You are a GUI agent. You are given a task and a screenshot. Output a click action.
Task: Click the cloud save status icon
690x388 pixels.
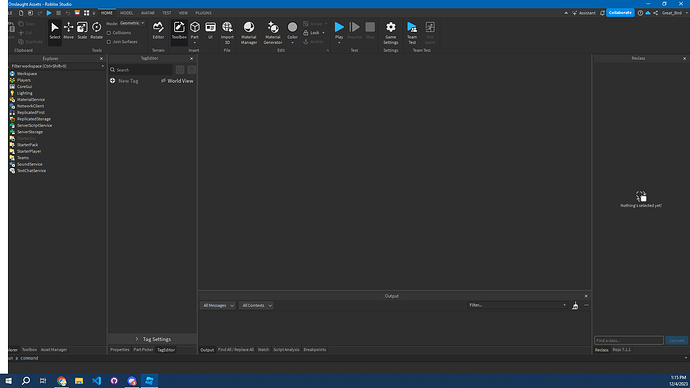tap(648, 13)
